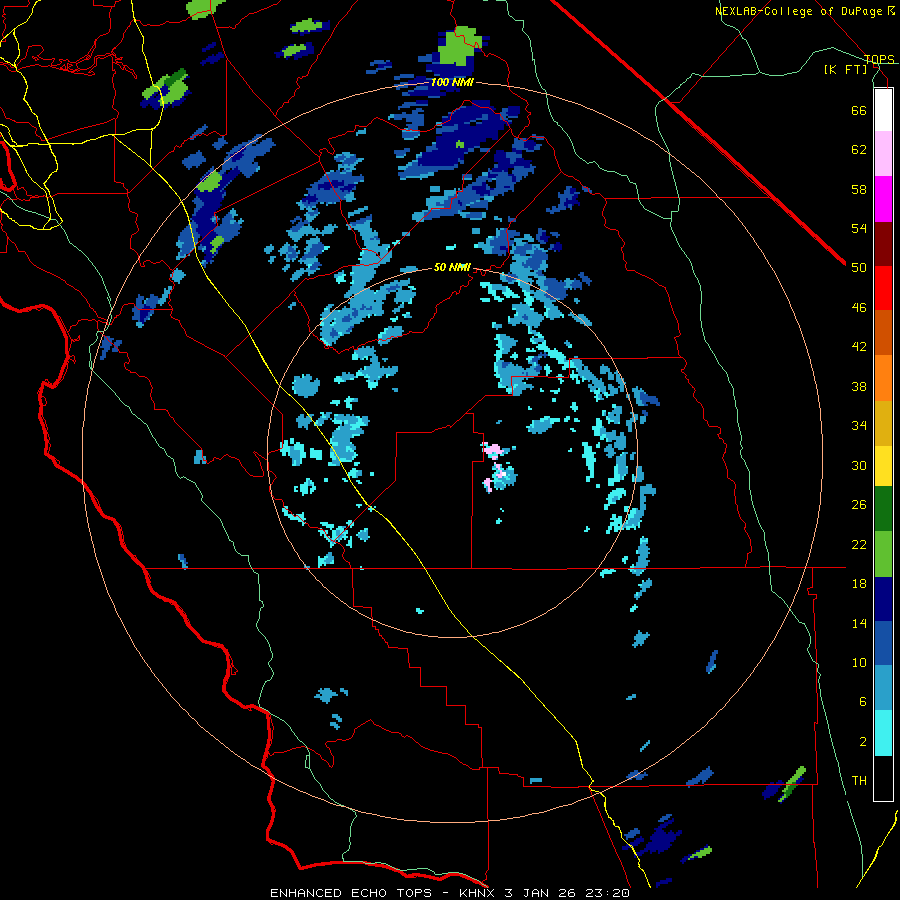Click the light blue 6 kft legend swatch
Screen dimensions: 900x900
point(883,688)
